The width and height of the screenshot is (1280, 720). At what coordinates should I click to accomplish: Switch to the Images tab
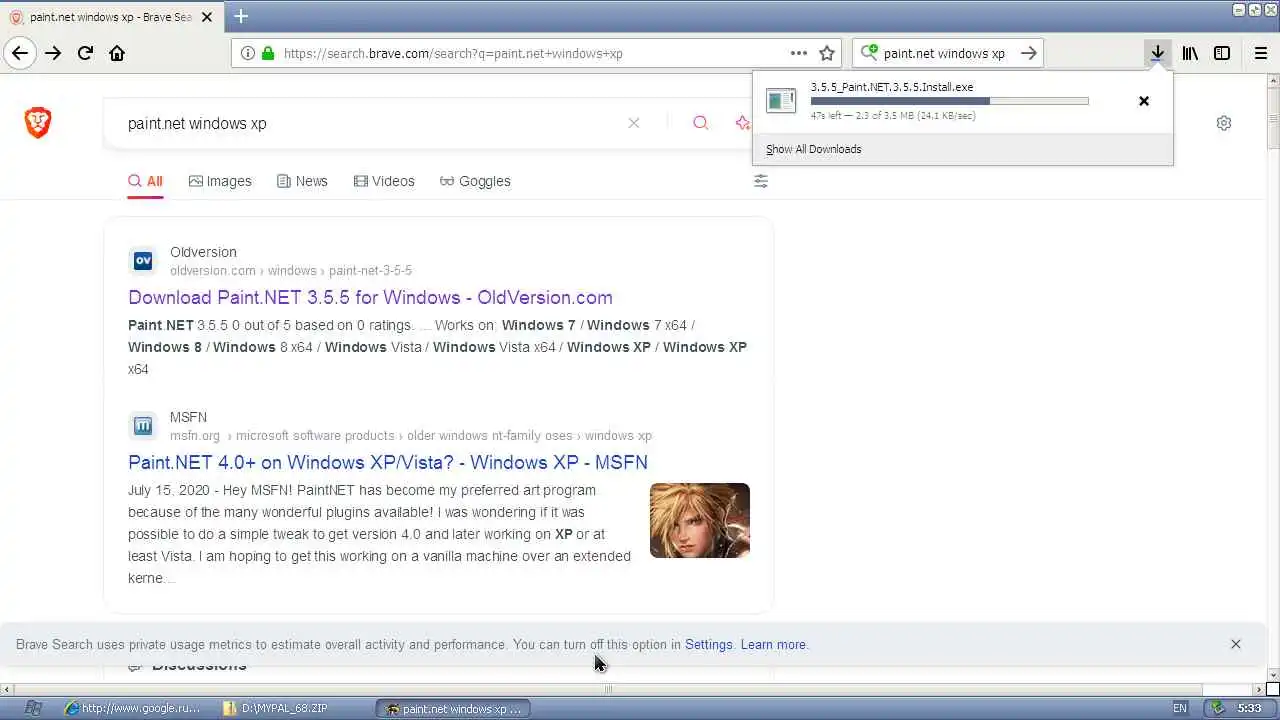(x=220, y=181)
